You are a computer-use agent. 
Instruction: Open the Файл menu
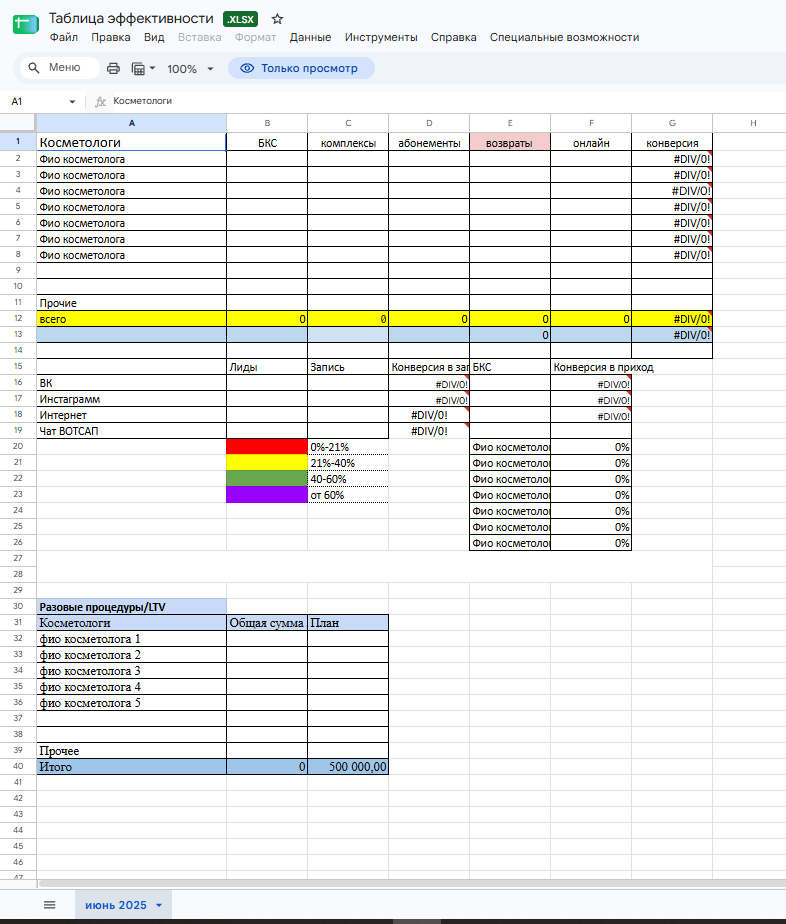pyautogui.click(x=64, y=37)
